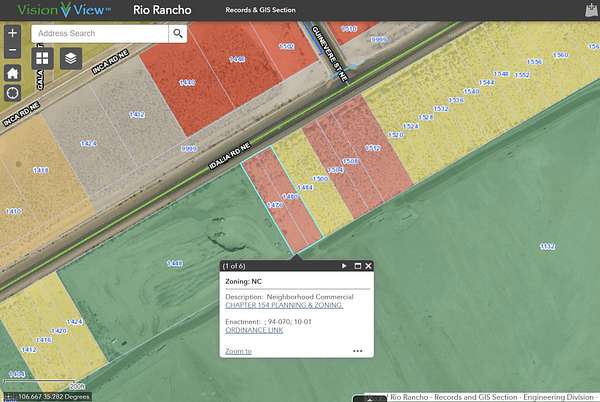This screenshot has height=402, width=600.
Task: Click the address search magnifier
Action: (x=177, y=33)
